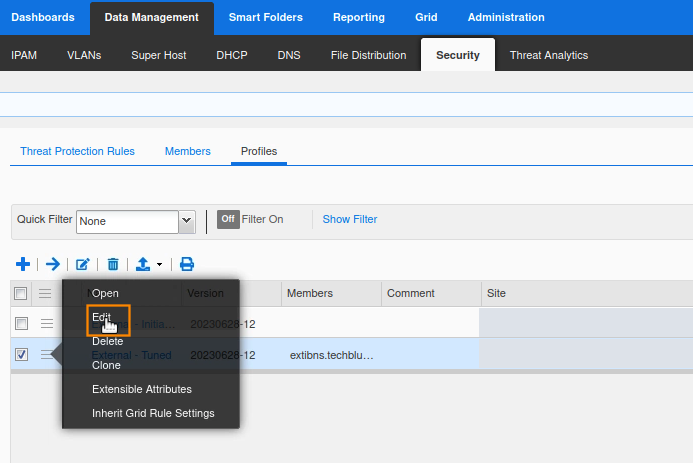Screen dimensions: 693x463
Task: Click the Open arrow toolbar icon
Action: pyautogui.click(x=53, y=264)
